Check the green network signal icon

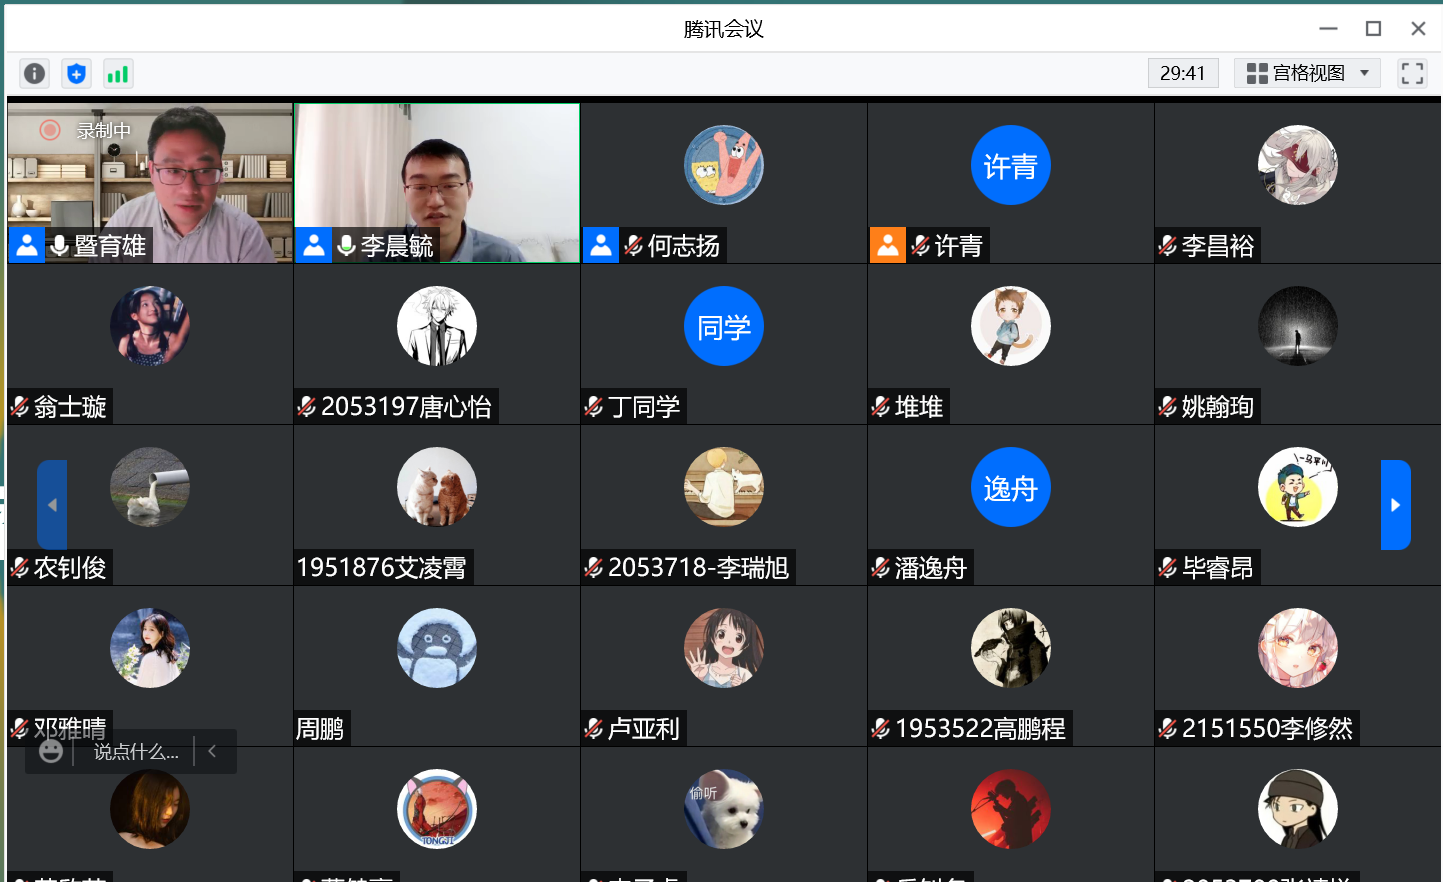118,73
